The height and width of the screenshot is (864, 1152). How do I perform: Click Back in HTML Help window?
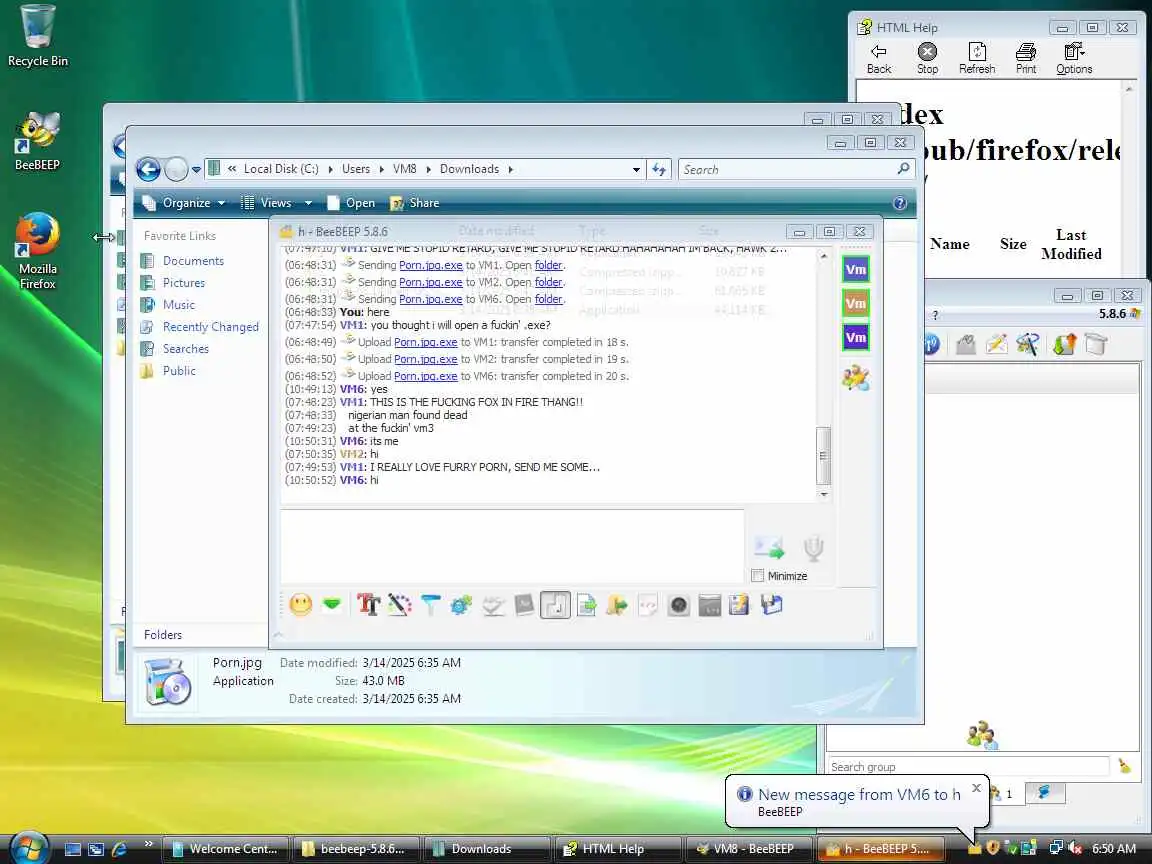(879, 59)
